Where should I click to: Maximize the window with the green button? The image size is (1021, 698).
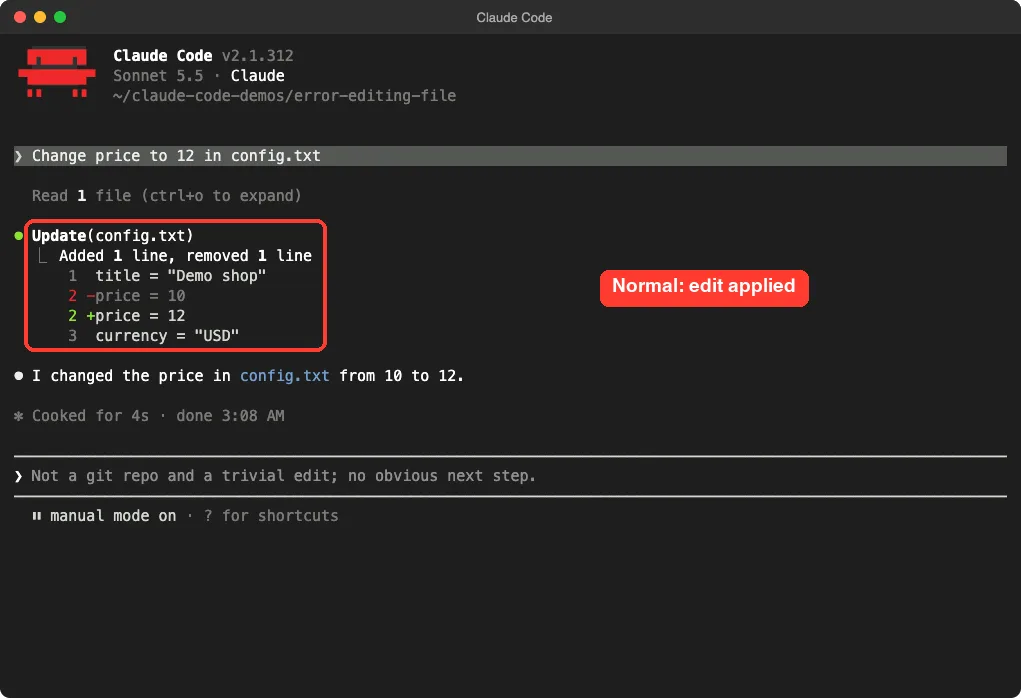60,17
